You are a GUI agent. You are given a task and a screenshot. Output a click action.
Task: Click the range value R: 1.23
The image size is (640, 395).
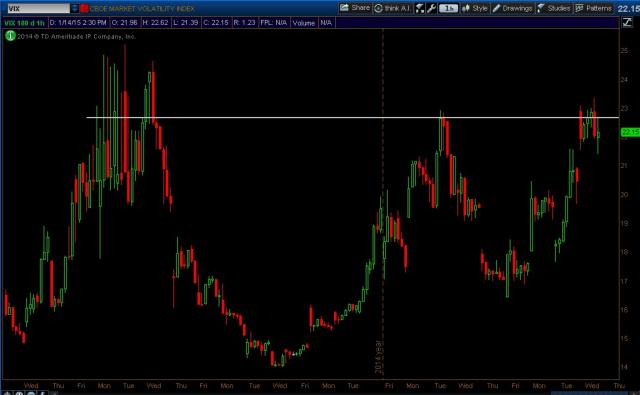(x=244, y=23)
